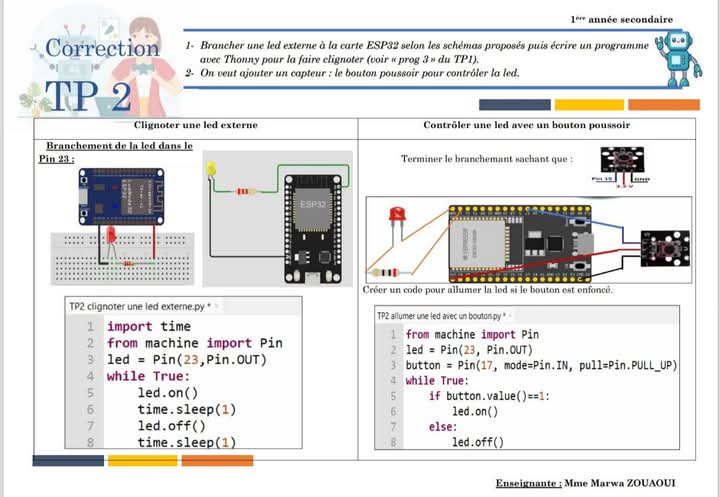Click the blue robot mascot icon
Screen dimensions: 720x497
(x=677, y=57)
